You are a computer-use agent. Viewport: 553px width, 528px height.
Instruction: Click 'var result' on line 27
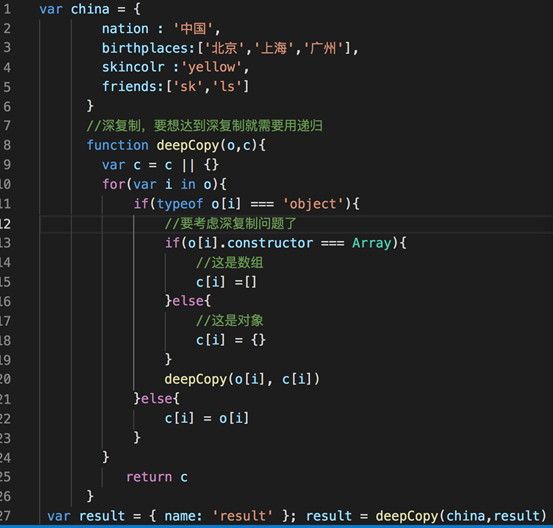tap(86, 516)
